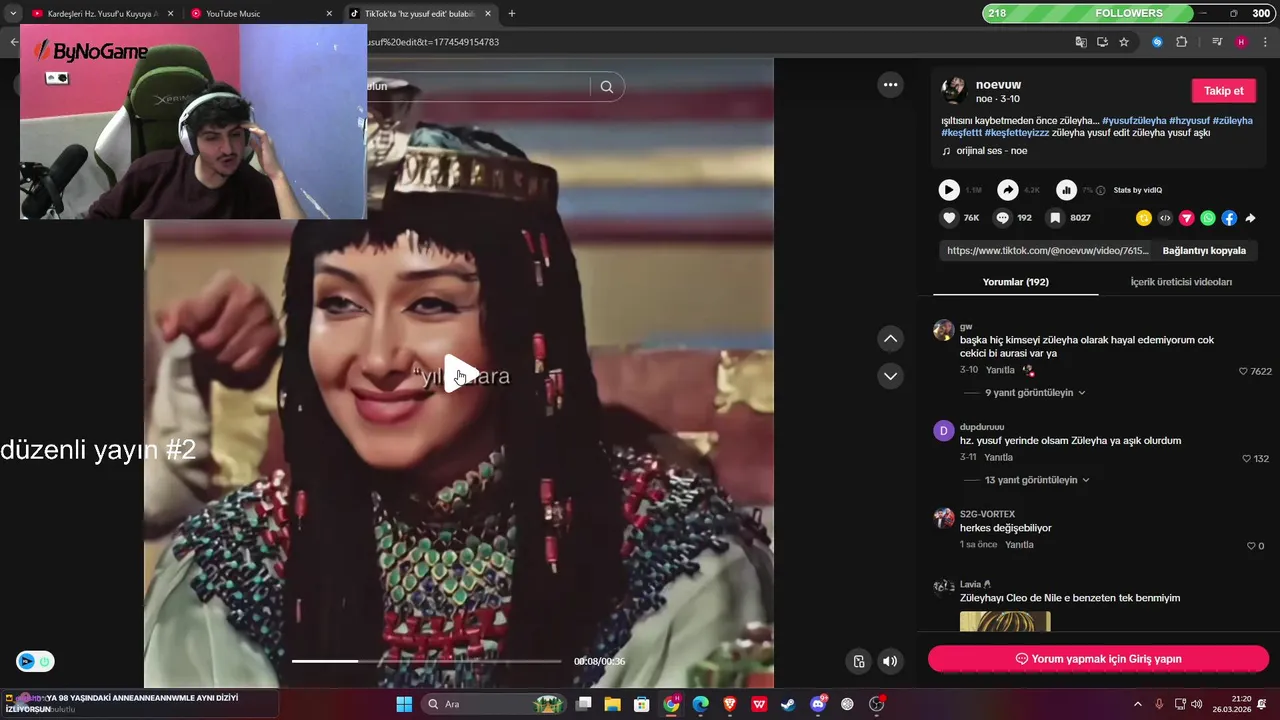1280x720 pixels.
Task: Open the media control playlist icon
Action: (x=1216, y=42)
